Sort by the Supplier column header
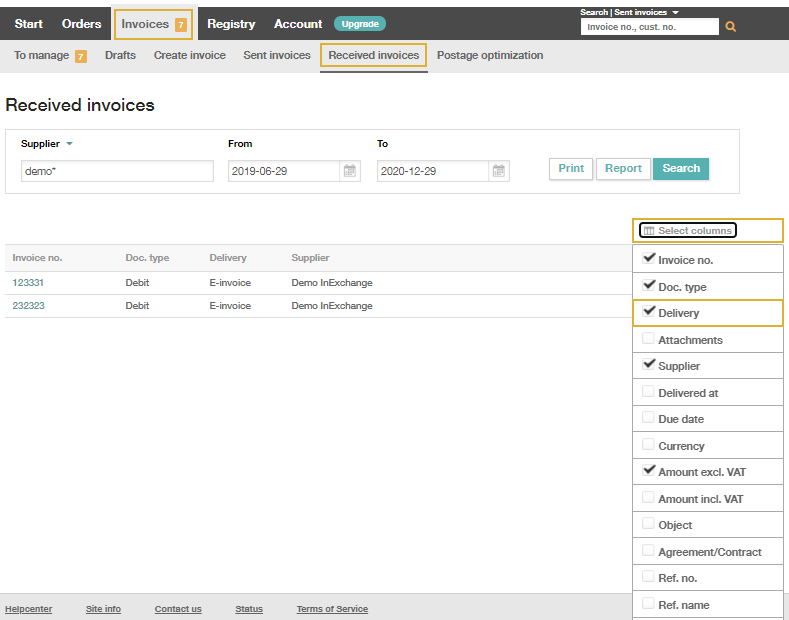This screenshot has height=620, width=789. [x=310, y=258]
